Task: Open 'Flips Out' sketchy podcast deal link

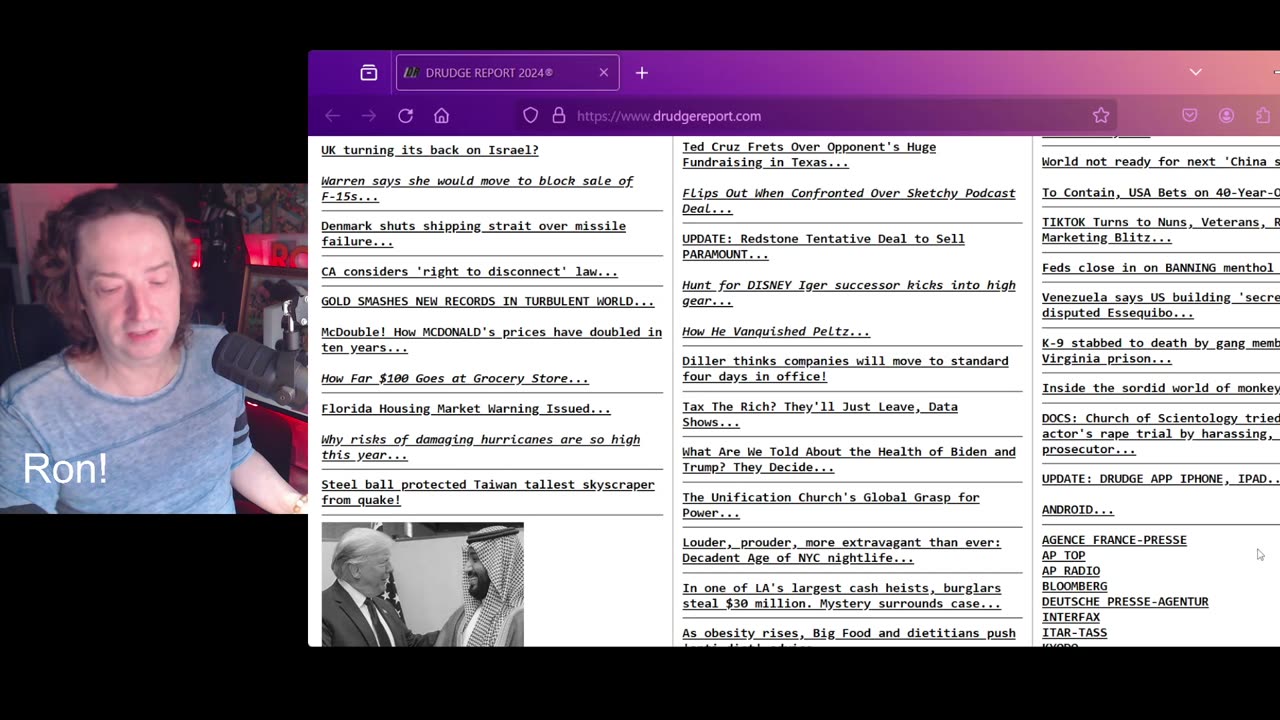Action: pos(849,200)
